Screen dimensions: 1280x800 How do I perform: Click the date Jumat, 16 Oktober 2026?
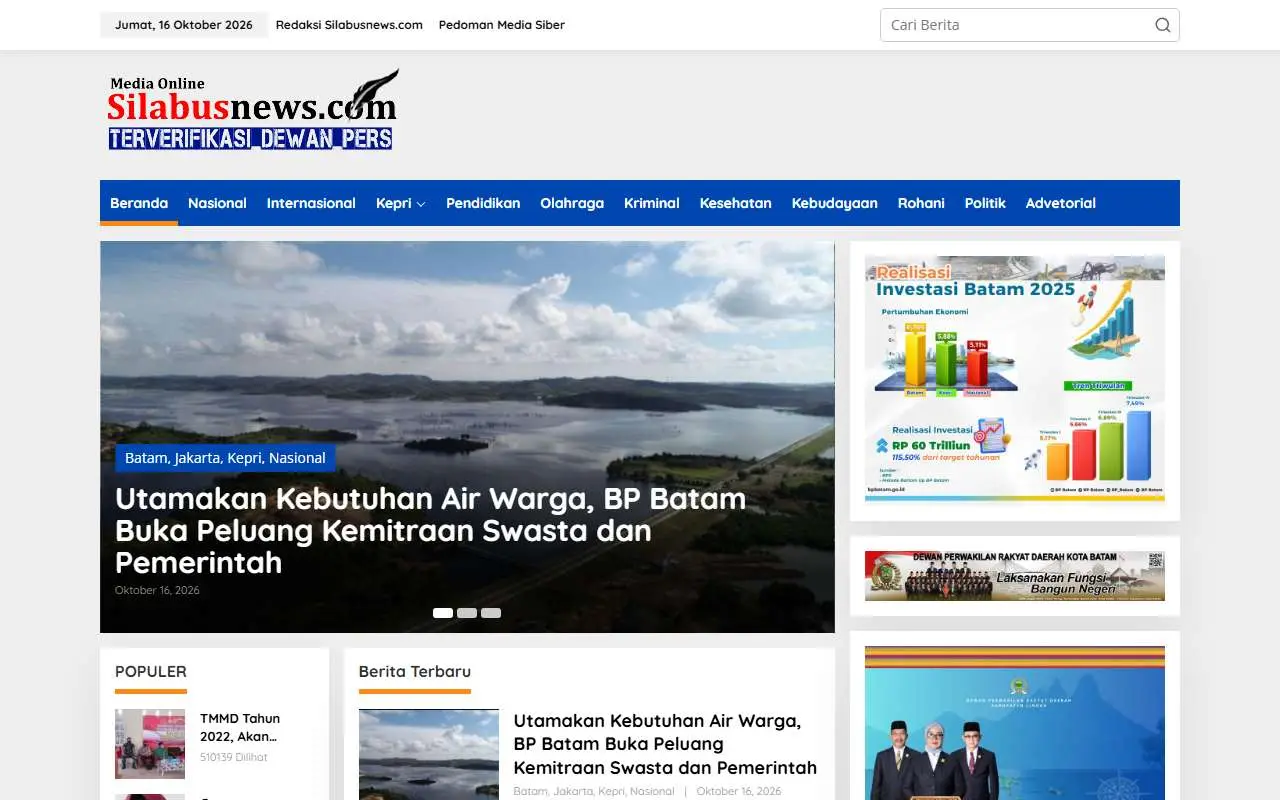[x=184, y=25]
